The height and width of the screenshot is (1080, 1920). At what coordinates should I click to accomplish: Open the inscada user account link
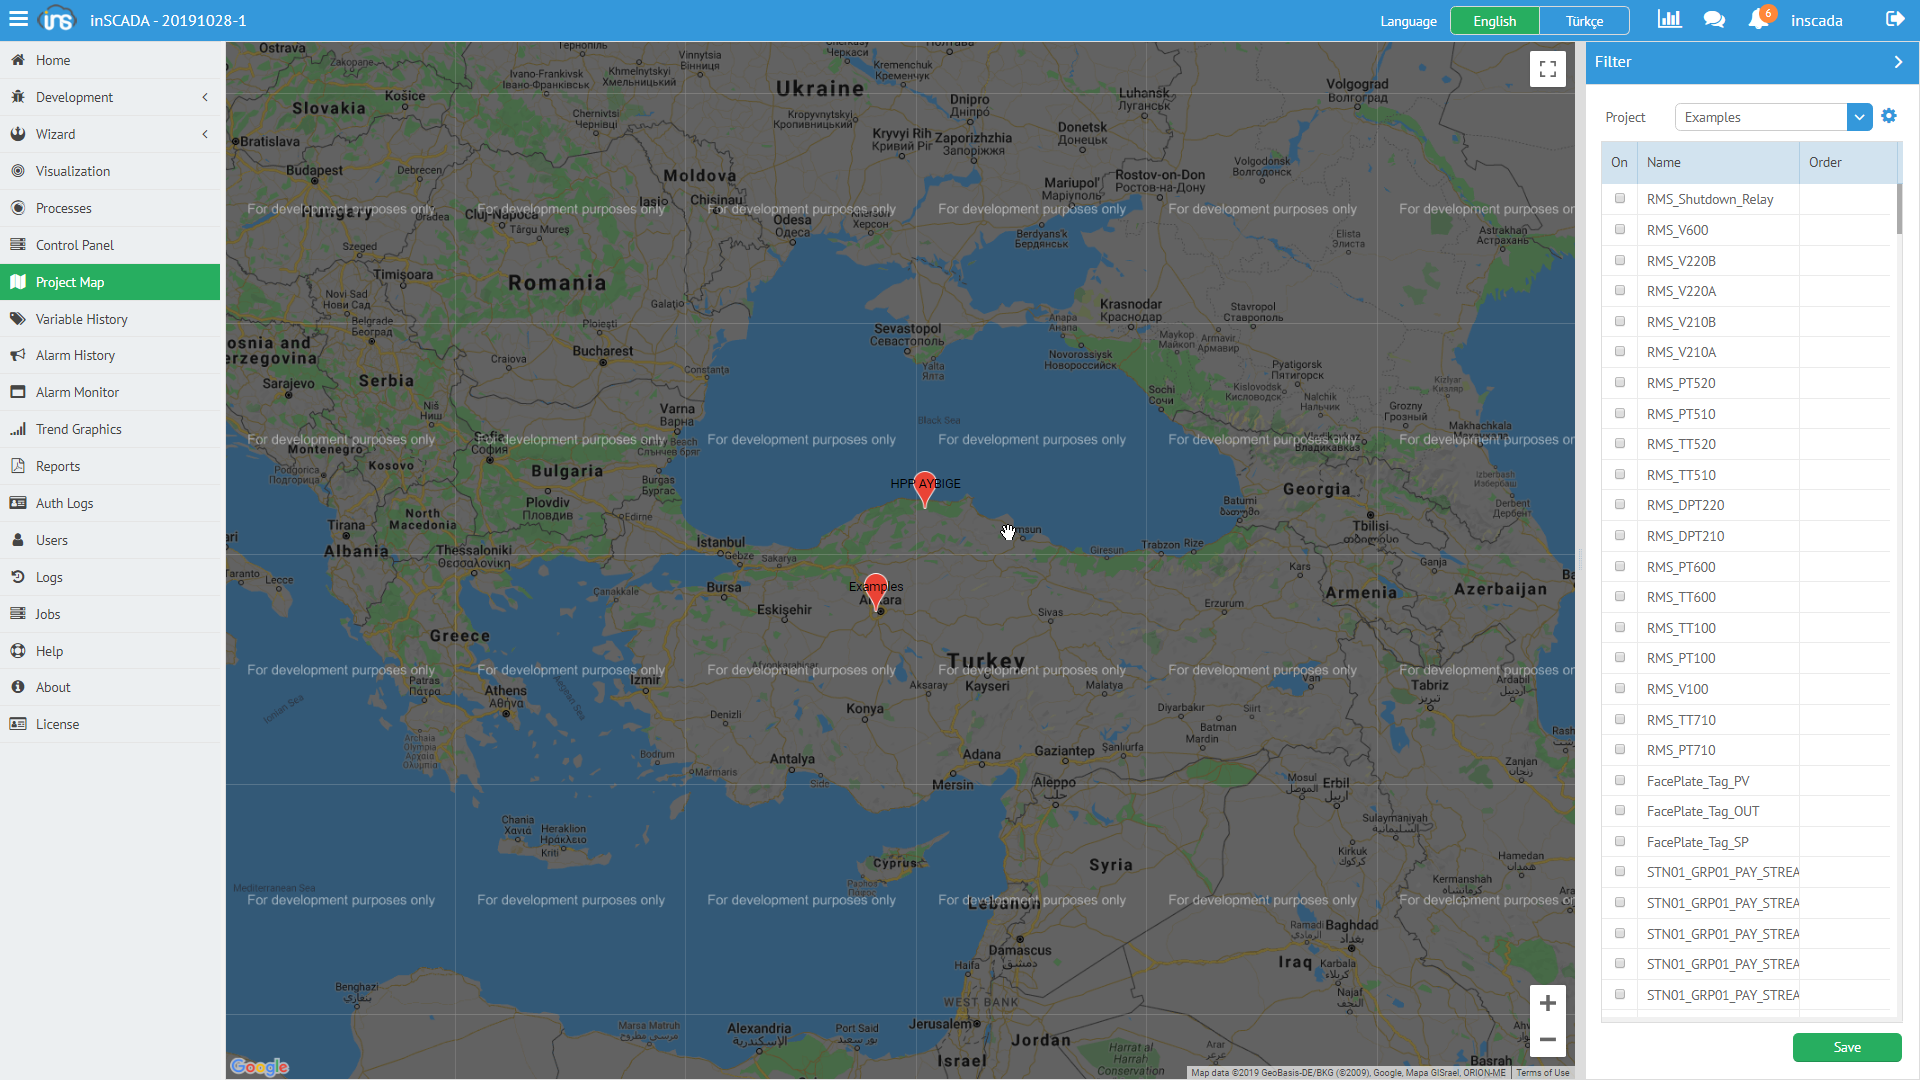click(x=1816, y=21)
